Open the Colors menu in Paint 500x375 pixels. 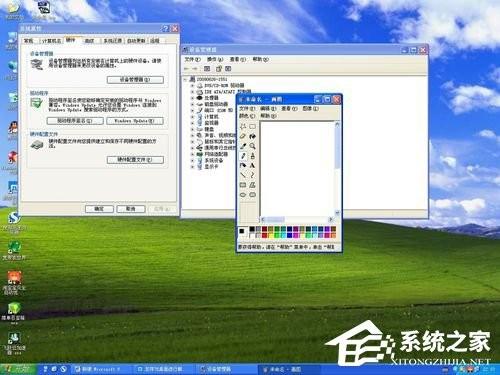point(247,116)
